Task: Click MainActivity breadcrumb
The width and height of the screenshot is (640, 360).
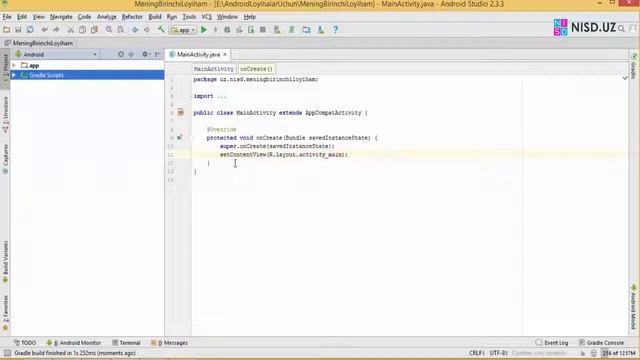Action: point(213,69)
